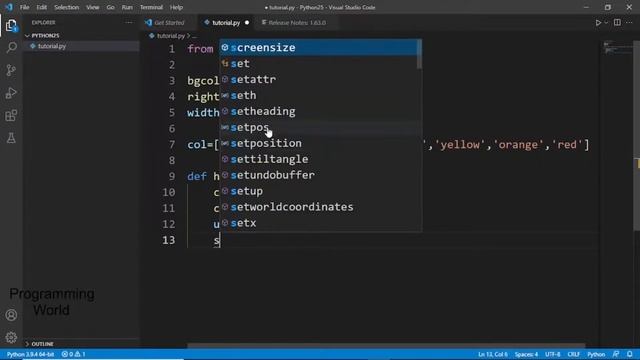Open Explorer views and more actions
This screenshot has width=640, height=360.
coord(129,23)
